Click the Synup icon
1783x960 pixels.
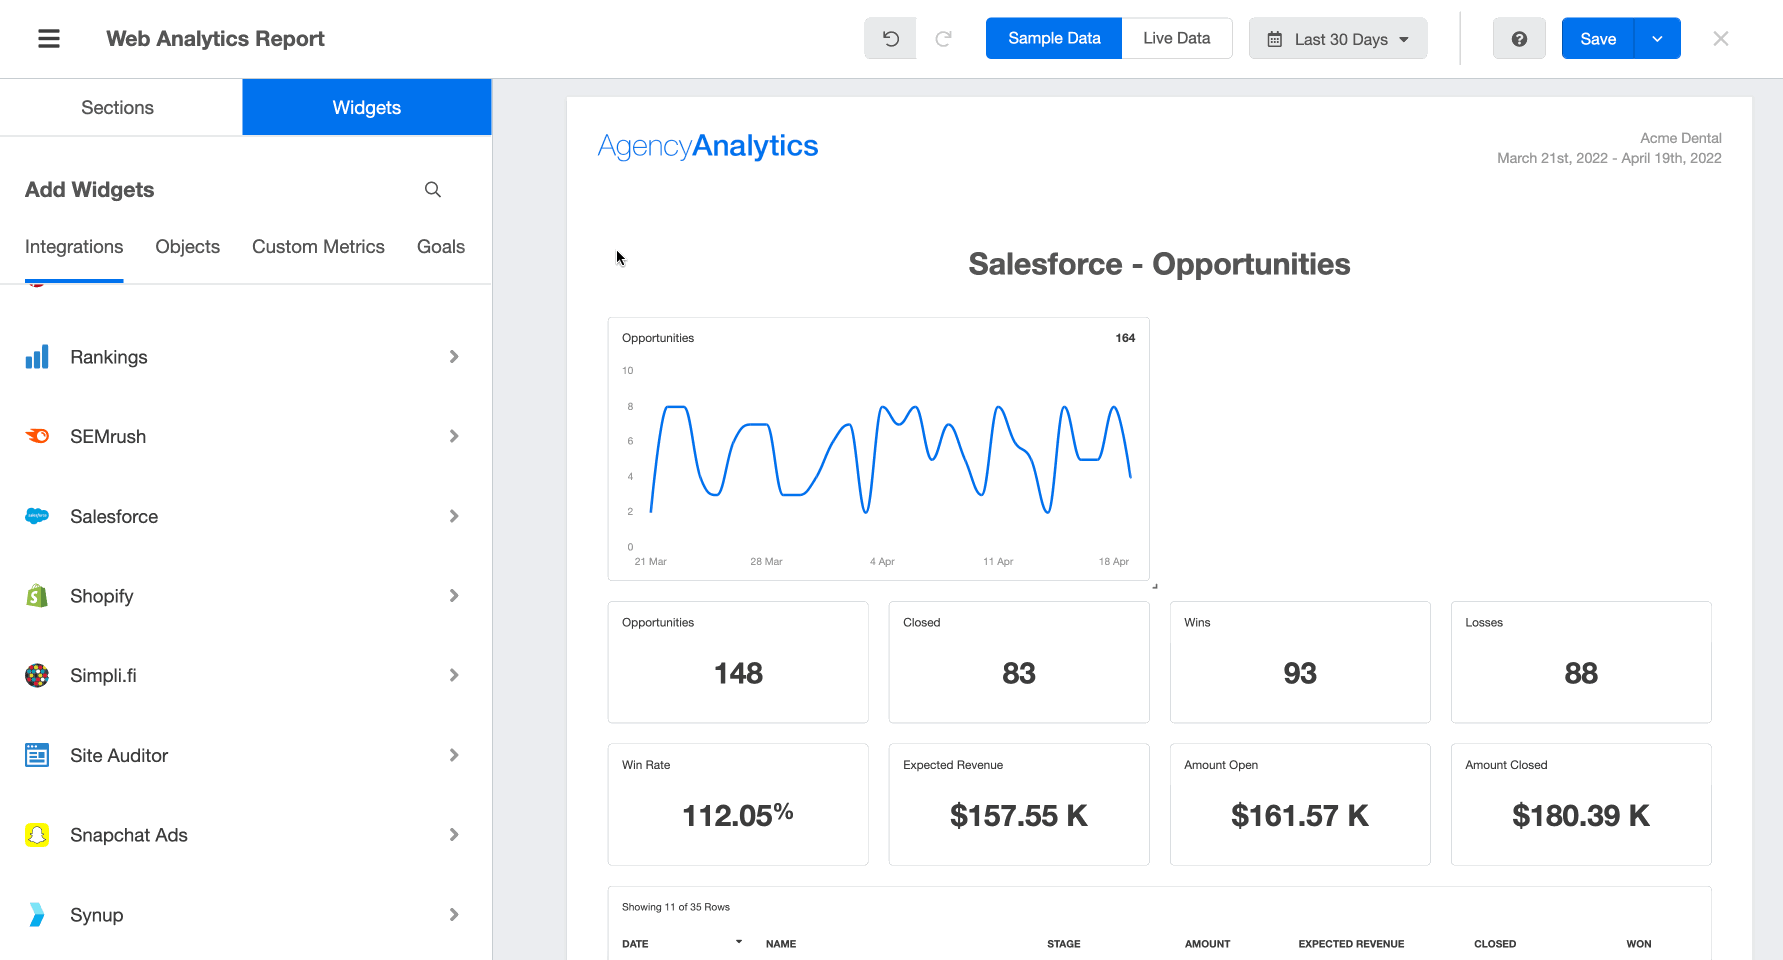(x=37, y=915)
